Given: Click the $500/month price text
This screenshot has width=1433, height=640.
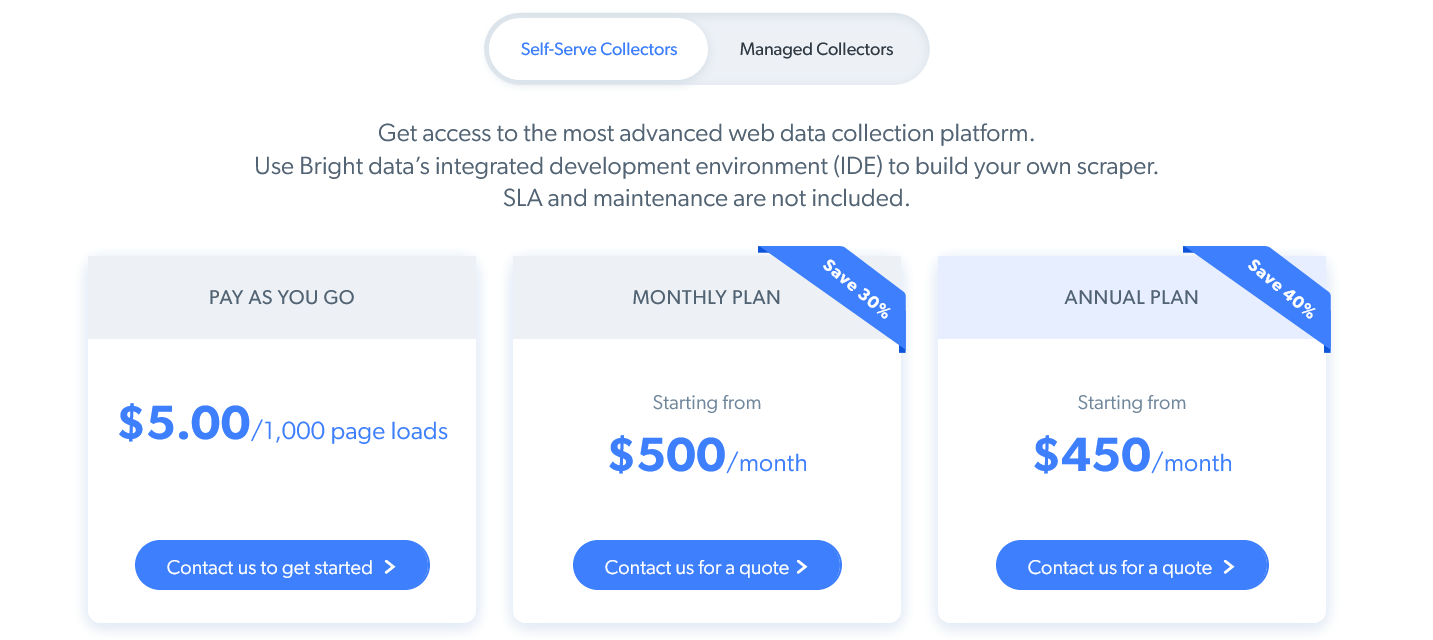Looking at the screenshot, I should (x=707, y=456).
